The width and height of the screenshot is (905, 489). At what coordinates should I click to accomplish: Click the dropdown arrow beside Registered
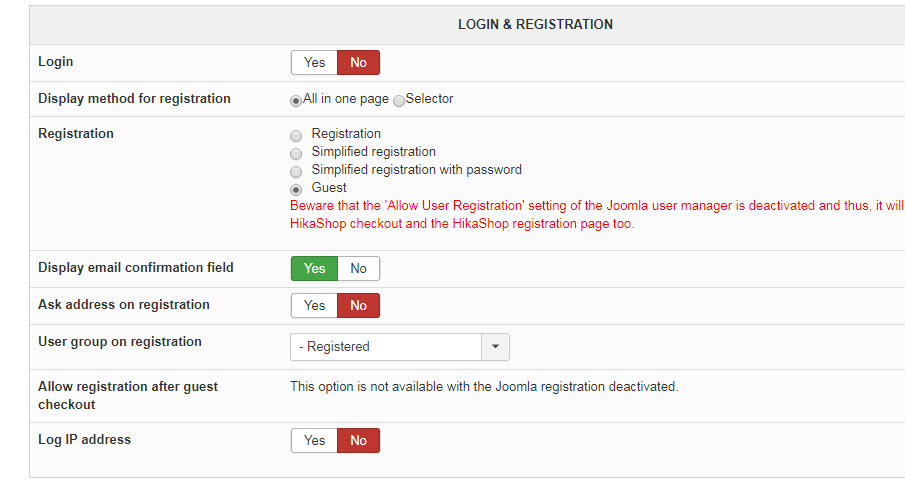[496, 347]
